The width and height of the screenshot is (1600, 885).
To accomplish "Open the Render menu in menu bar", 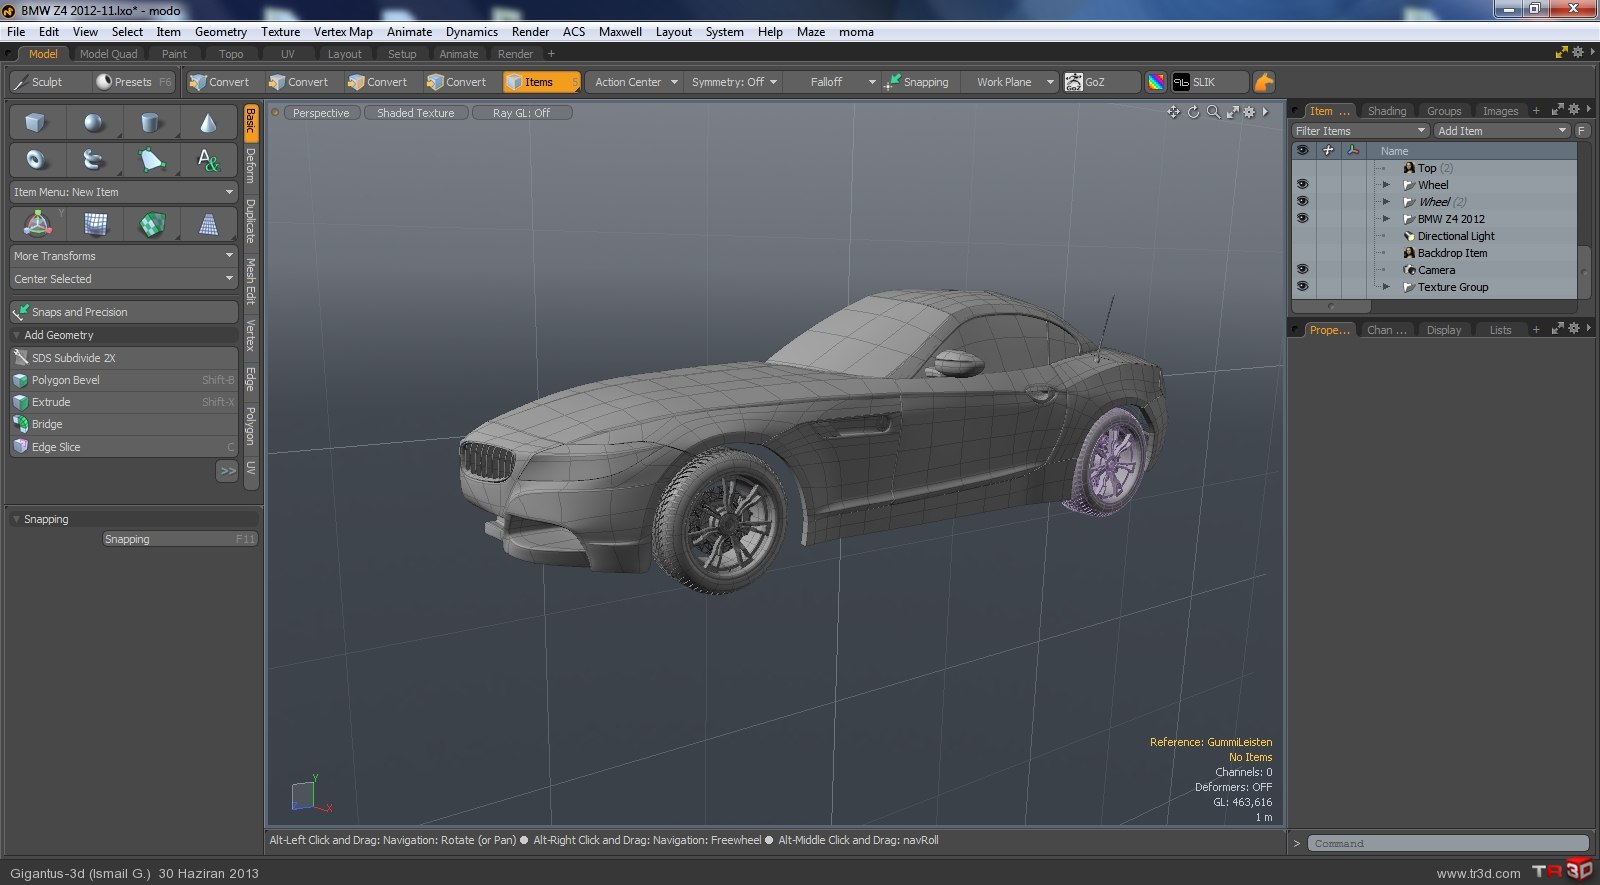I will tap(530, 32).
